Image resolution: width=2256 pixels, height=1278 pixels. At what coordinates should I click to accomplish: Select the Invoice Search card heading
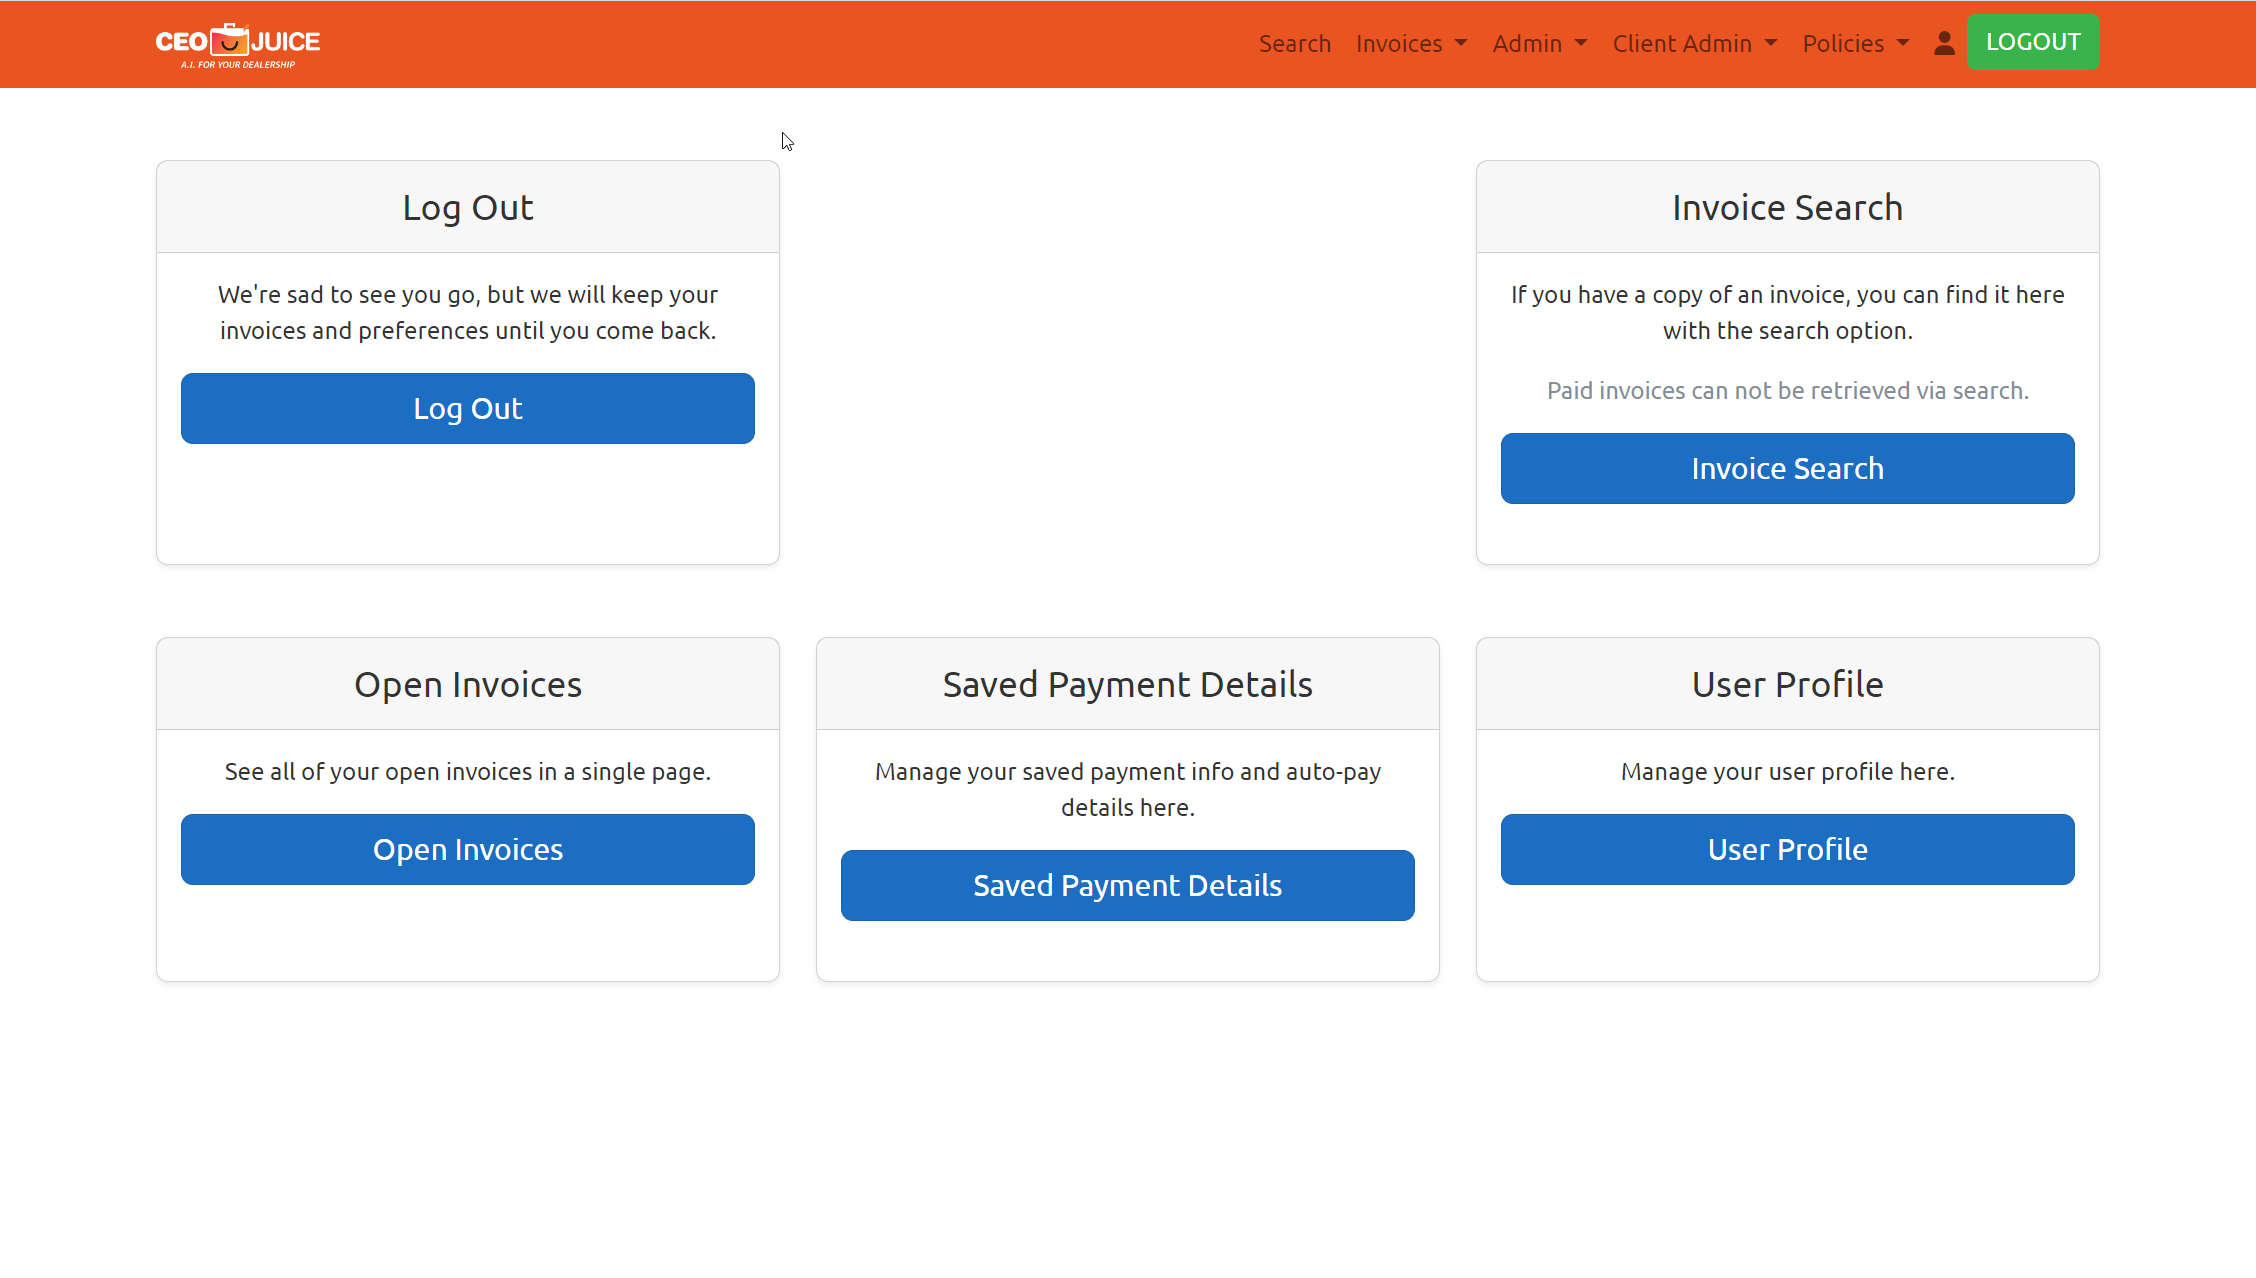[x=1787, y=207]
